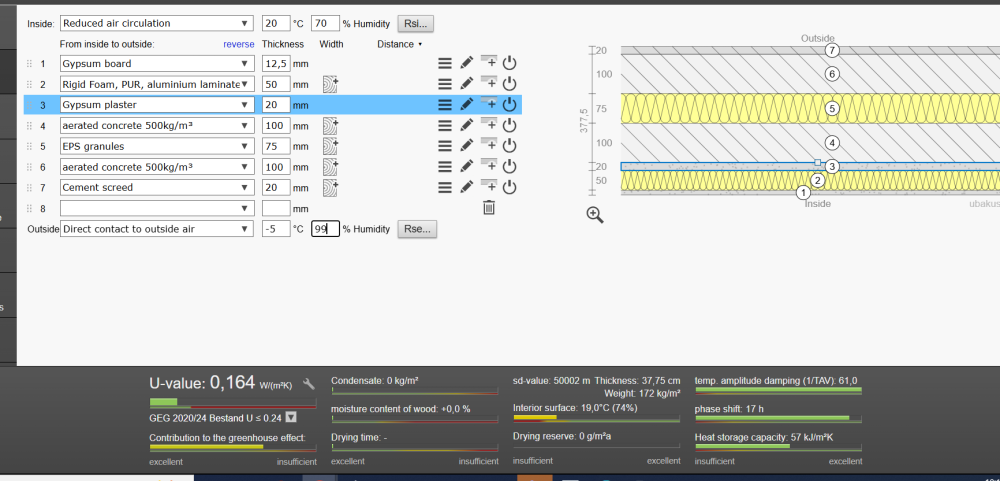
Task: Open the Distance column header menu
Action: [399, 44]
